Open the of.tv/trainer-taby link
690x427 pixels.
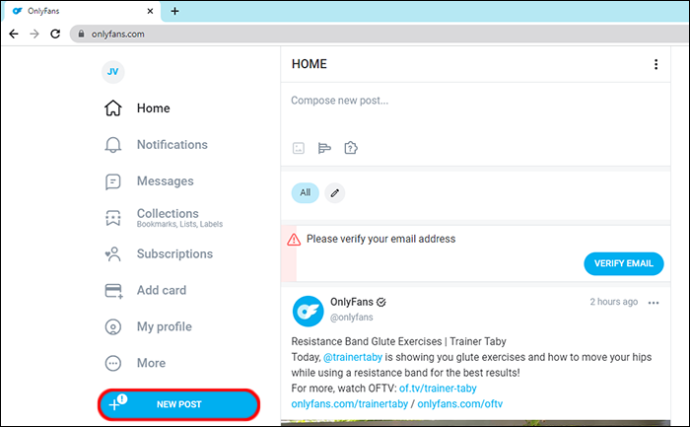(x=437, y=388)
